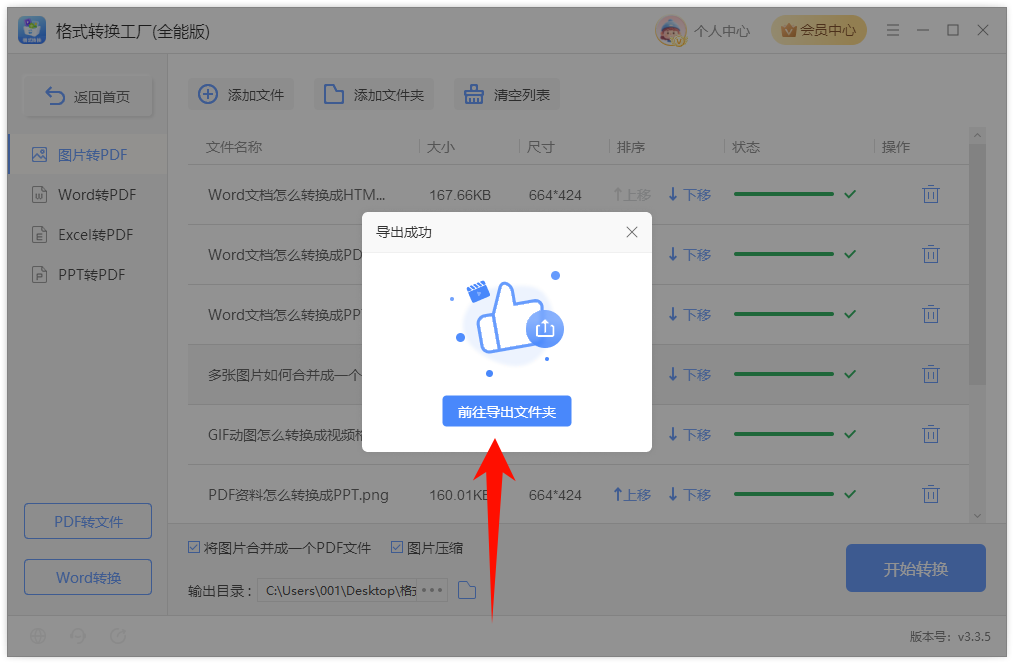Close the 导出成功 dialog
The image size is (1014, 664).
pyautogui.click(x=632, y=232)
